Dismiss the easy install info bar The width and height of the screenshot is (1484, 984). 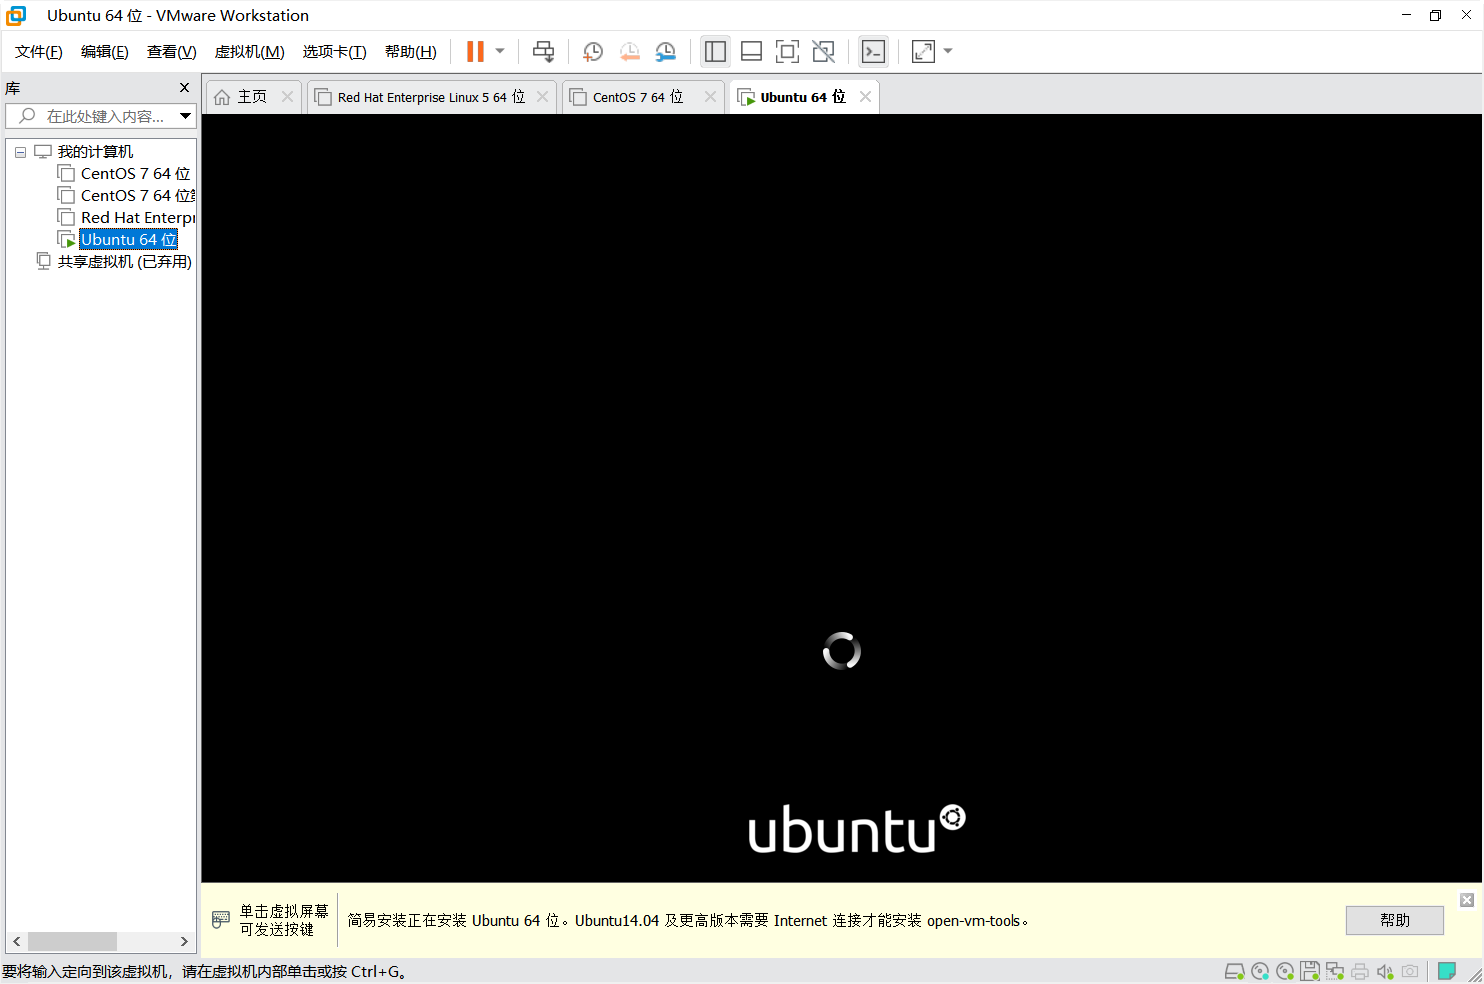point(1467,900)
